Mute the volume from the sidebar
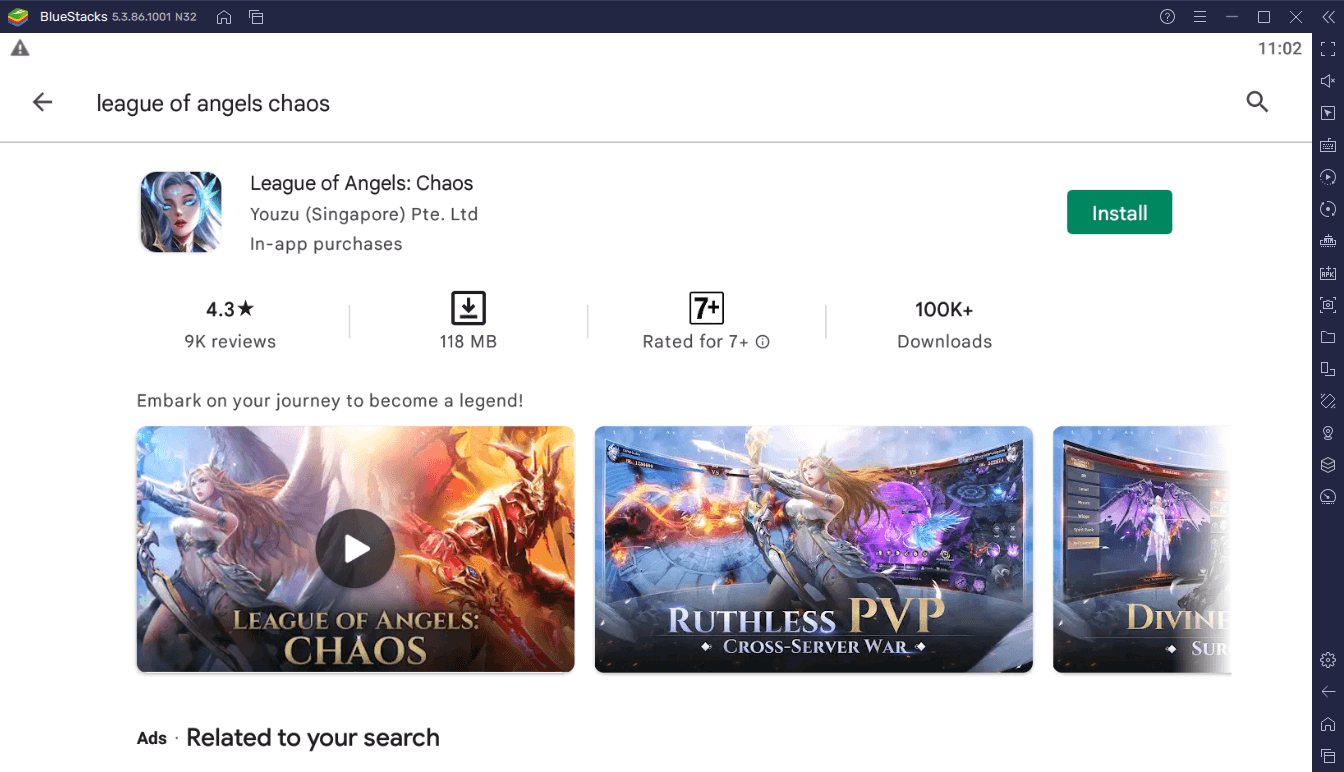The height and width of the screenshot is (772, 1344). (1328, 81)
